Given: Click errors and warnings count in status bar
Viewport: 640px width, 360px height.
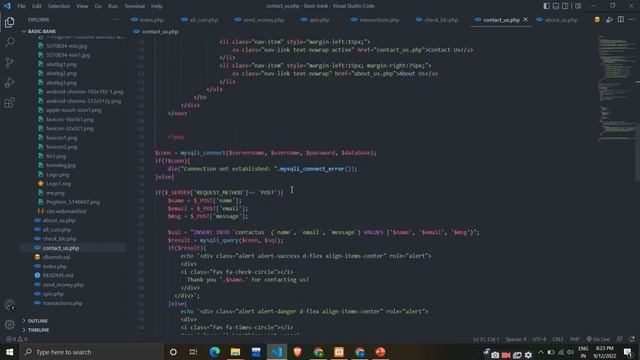Looking at the screenshot, I should pyautogui.click(x=17, y=339).
